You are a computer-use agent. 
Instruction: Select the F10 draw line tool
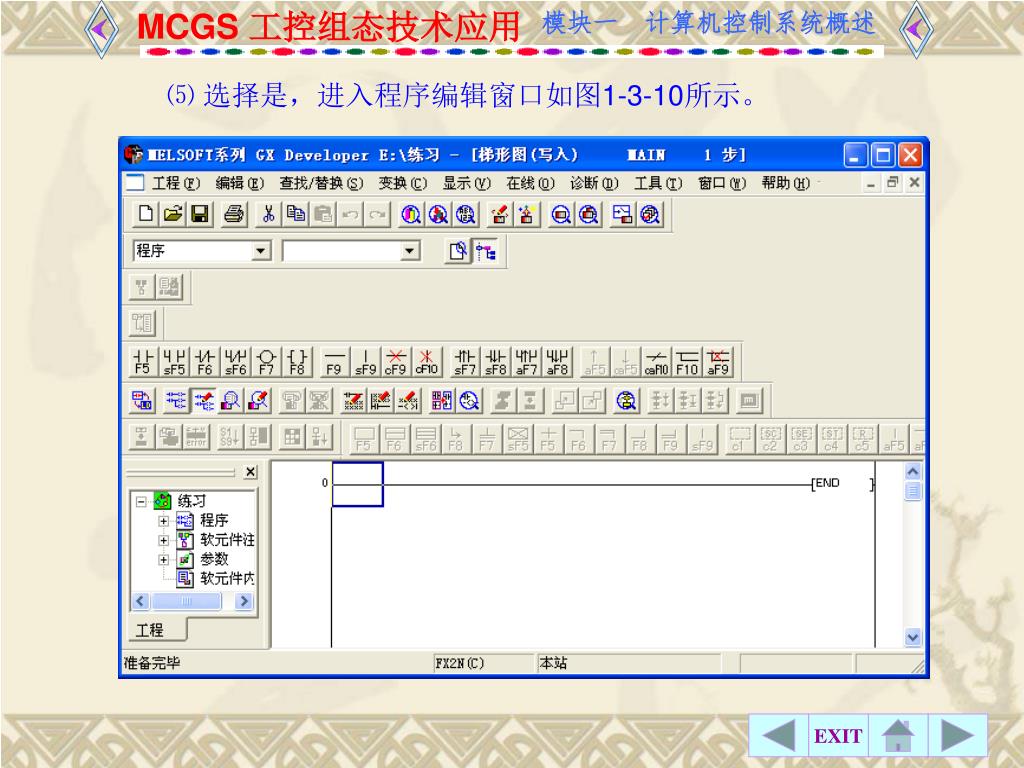[x=687, y=362]
